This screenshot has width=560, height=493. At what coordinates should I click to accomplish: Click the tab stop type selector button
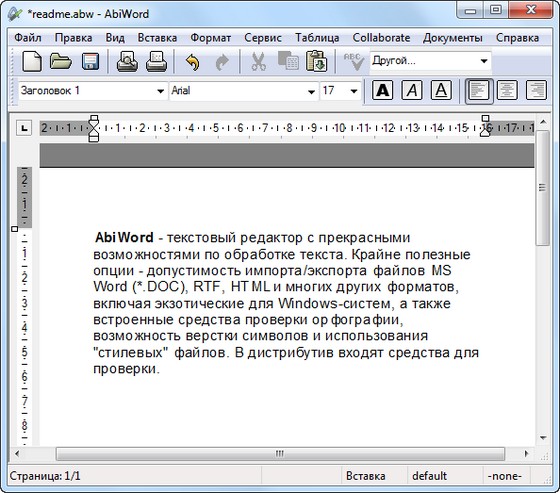(24, 128)
